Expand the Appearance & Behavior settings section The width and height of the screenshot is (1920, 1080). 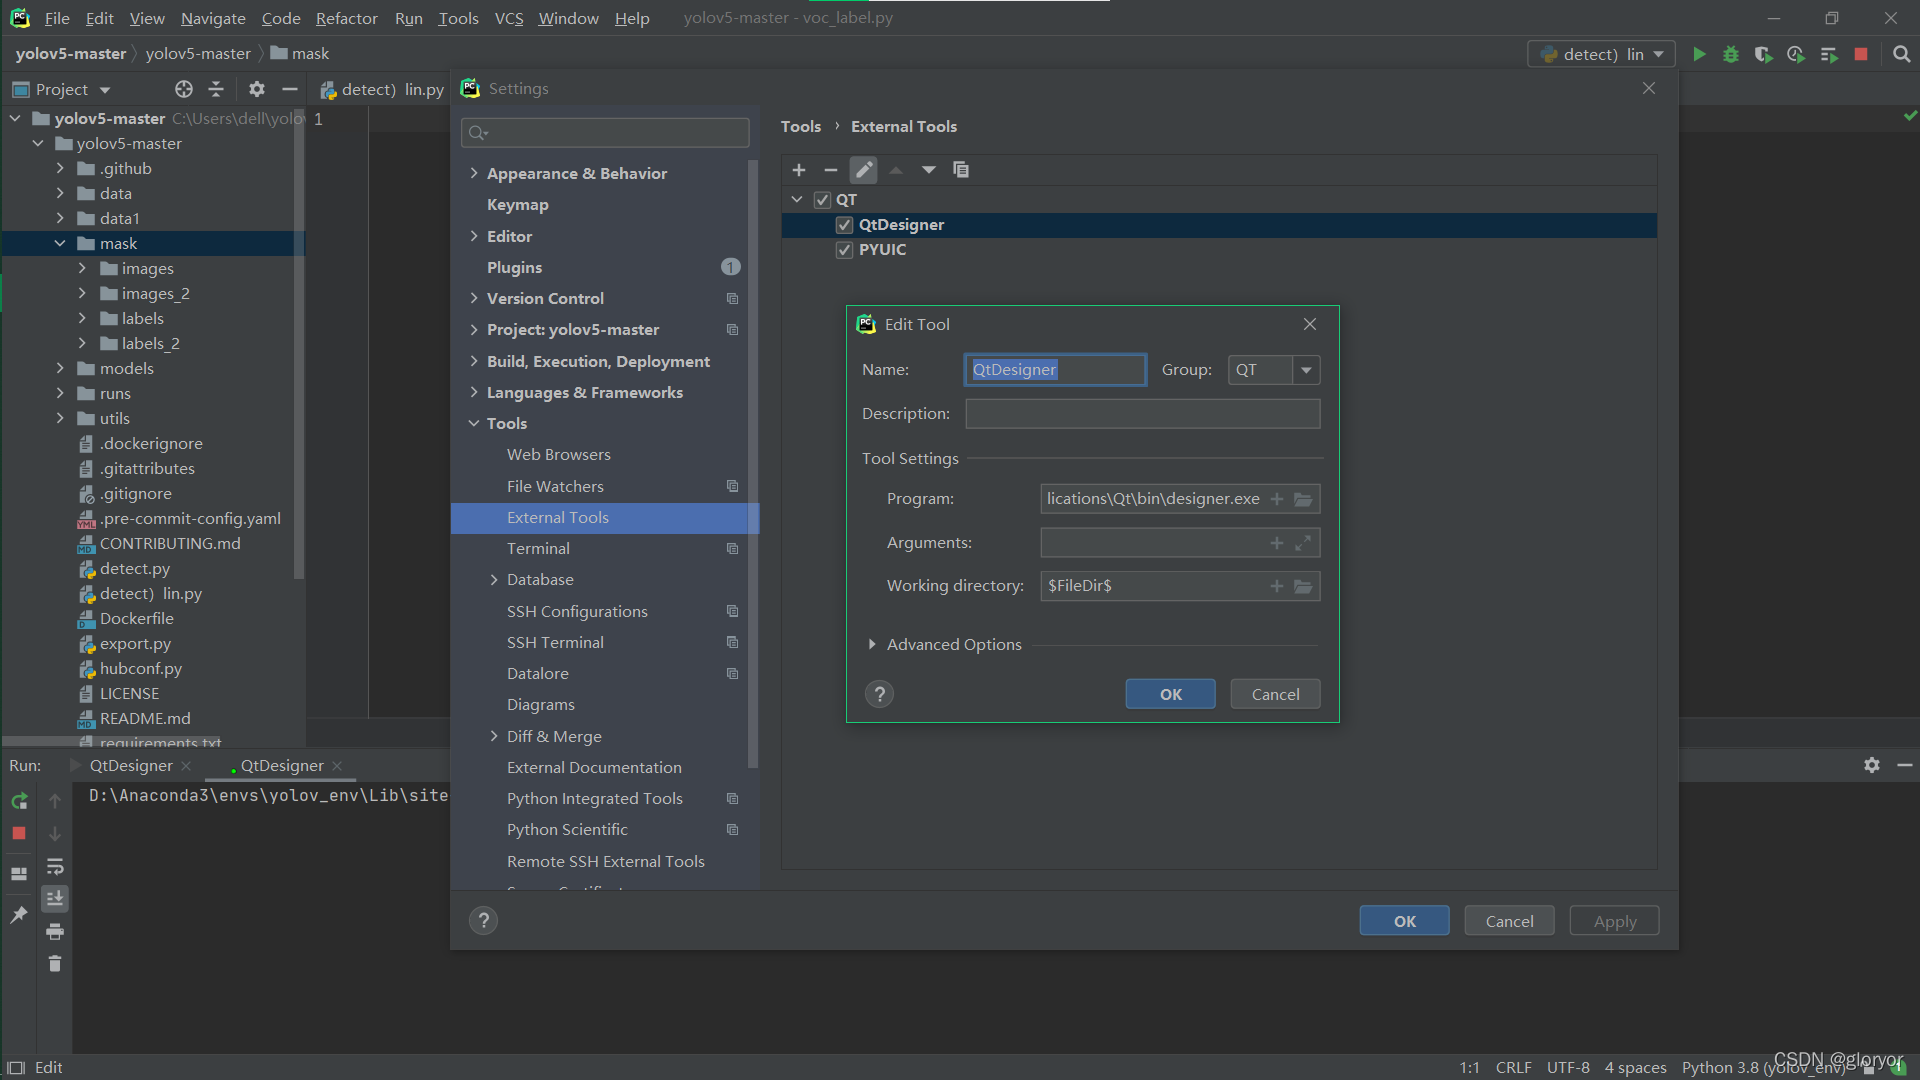[x=474, y=172]
